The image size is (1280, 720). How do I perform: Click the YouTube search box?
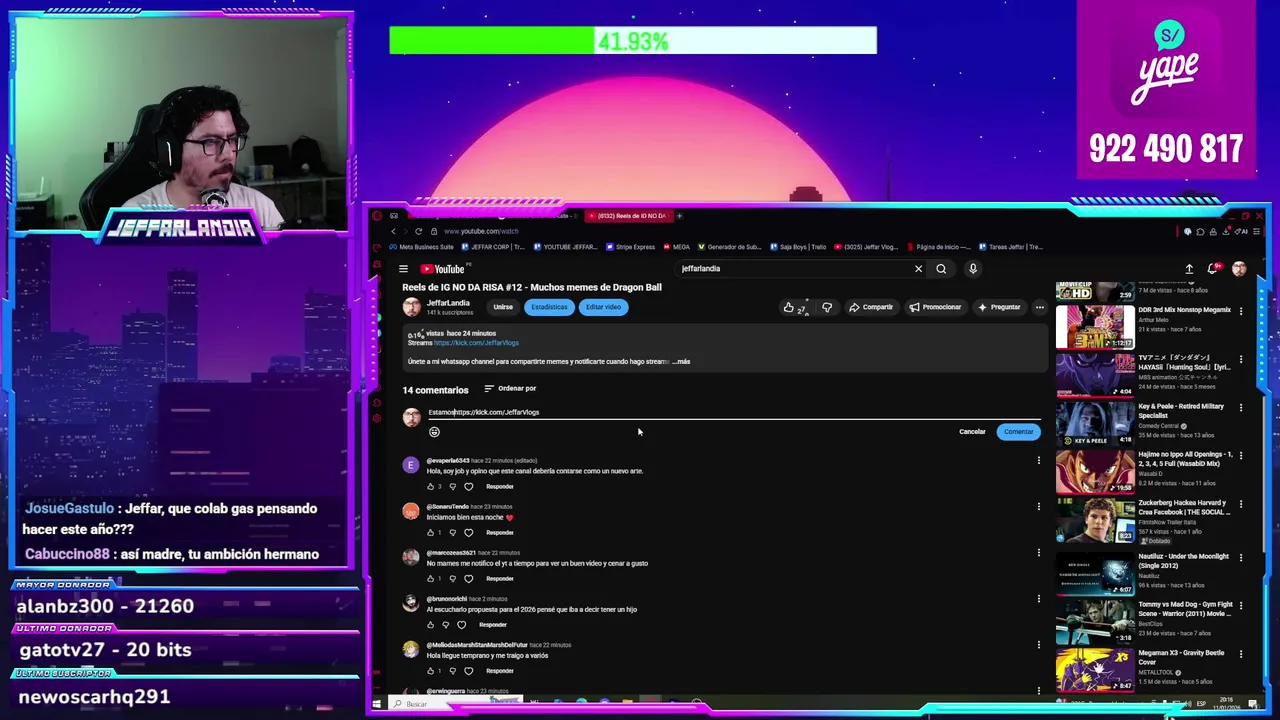[x=795, y=269]
